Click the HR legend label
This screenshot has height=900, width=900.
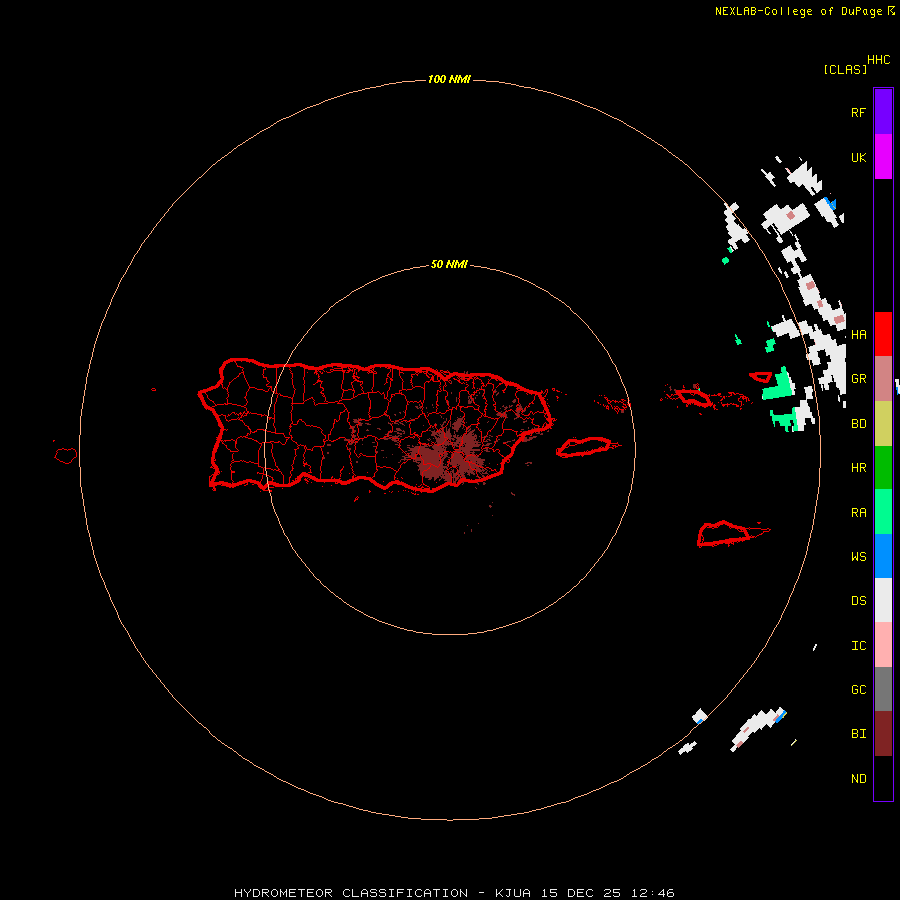pos(858,468)
